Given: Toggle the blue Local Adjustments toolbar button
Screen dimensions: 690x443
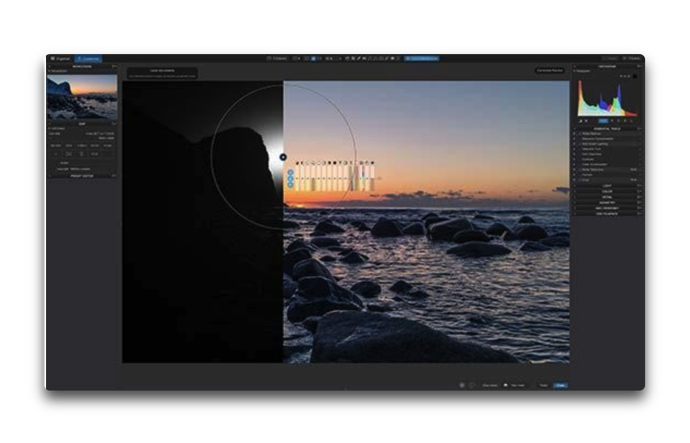Looking at the screenshot, I should tap(422, 59).
